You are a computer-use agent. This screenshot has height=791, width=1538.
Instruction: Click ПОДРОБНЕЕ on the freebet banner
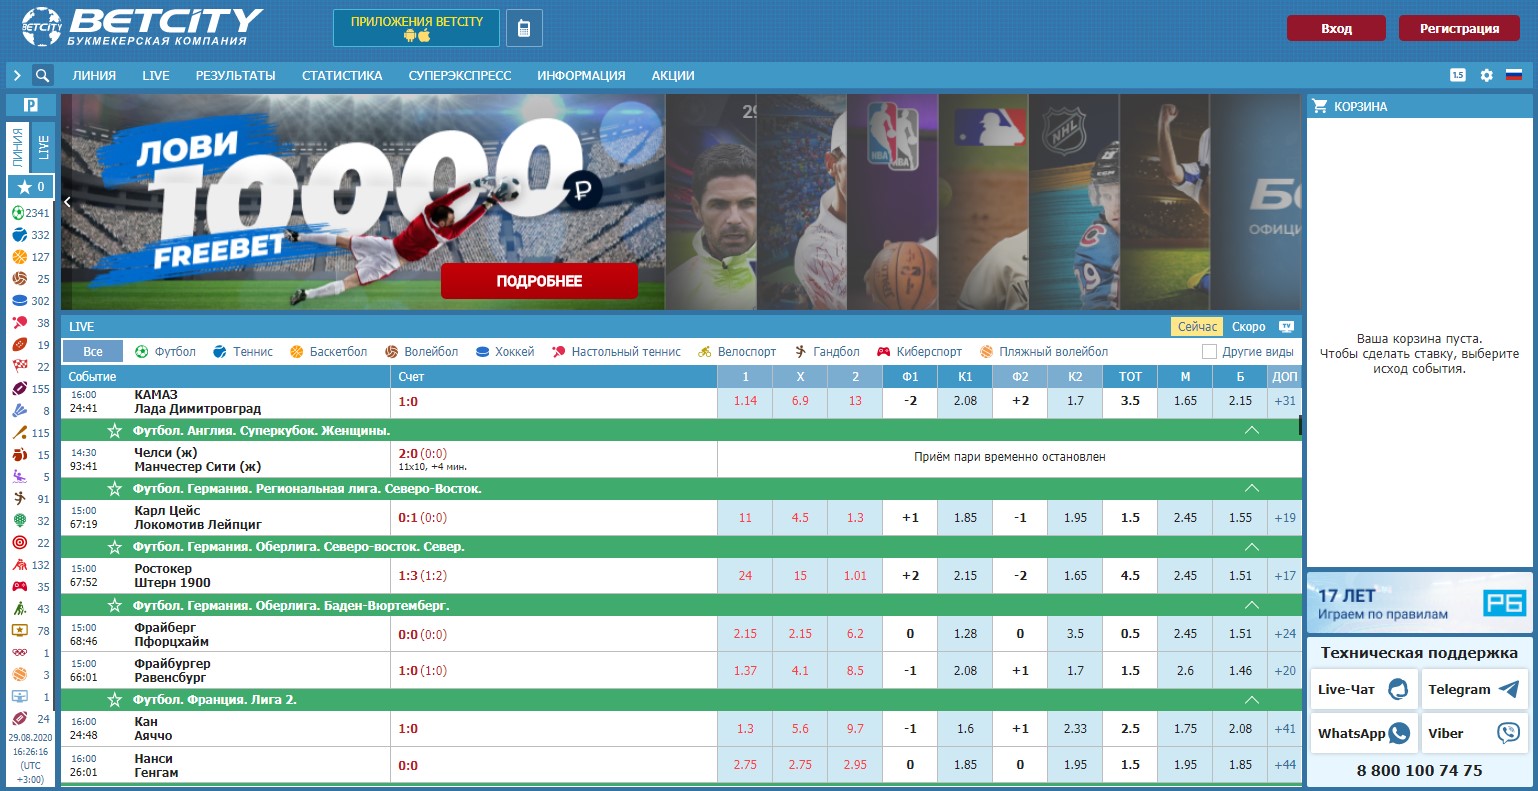click(539, 281)
